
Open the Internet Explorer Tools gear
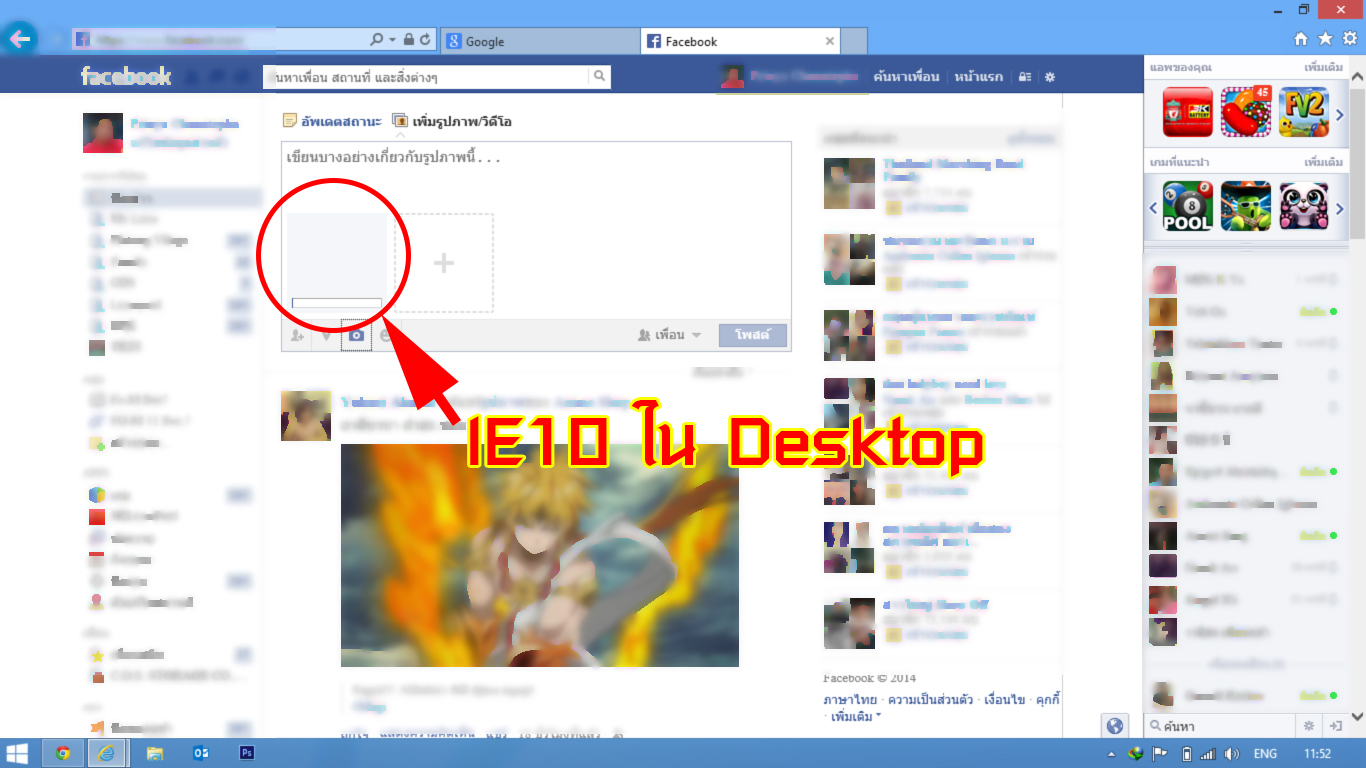coord(1349,39)
